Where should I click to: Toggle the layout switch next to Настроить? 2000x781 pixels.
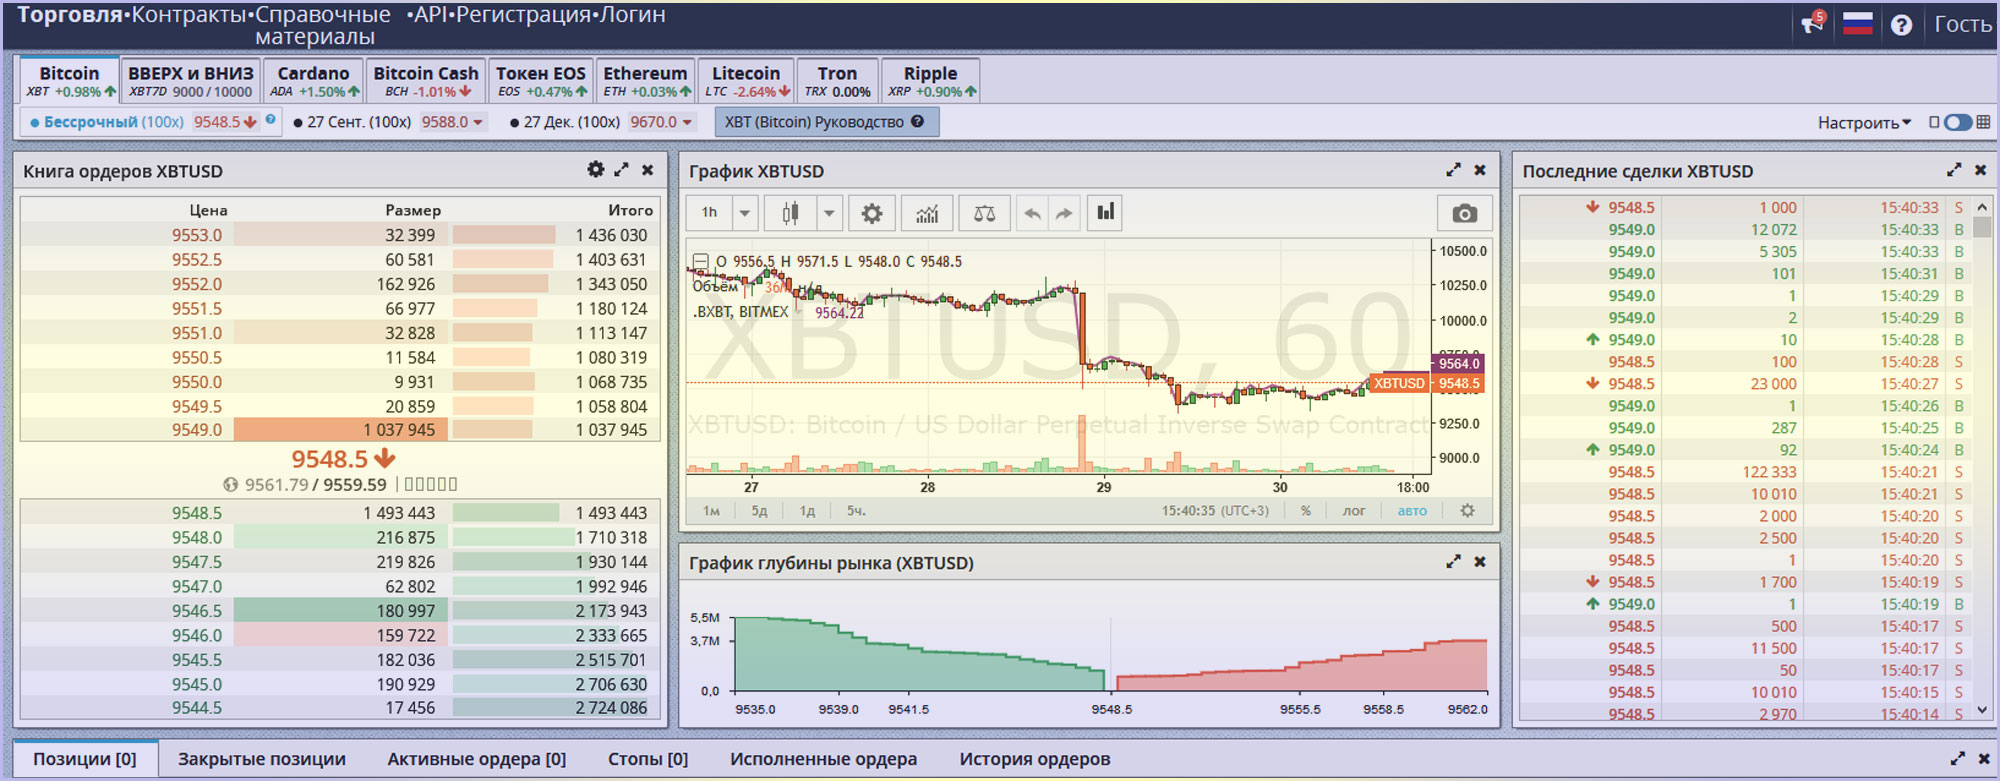(1957, 122)
